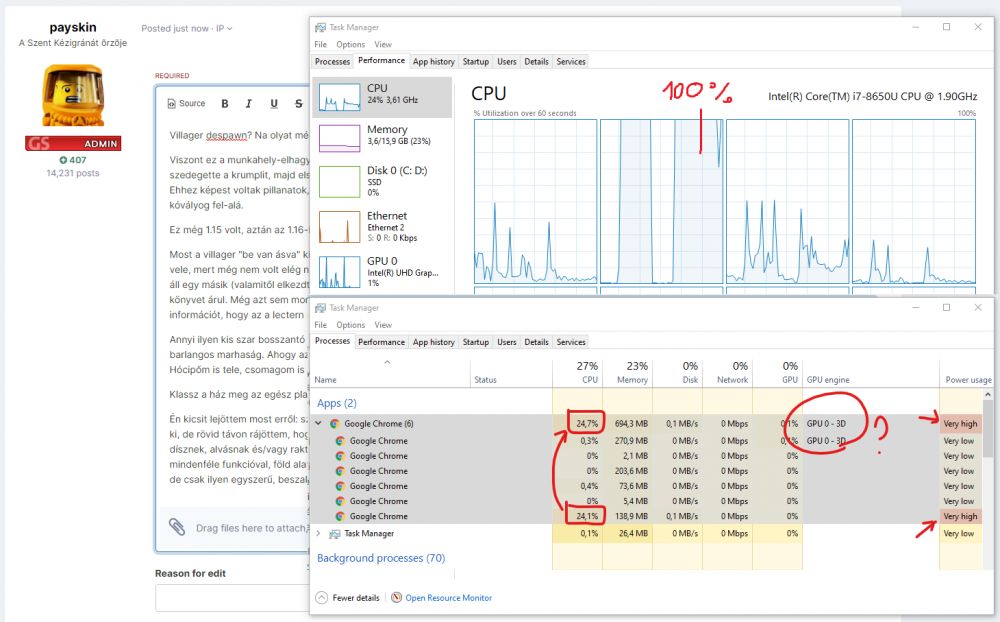Open payskin user profile link
Viewport: 1000px width, 622px height.
point(73,27)
